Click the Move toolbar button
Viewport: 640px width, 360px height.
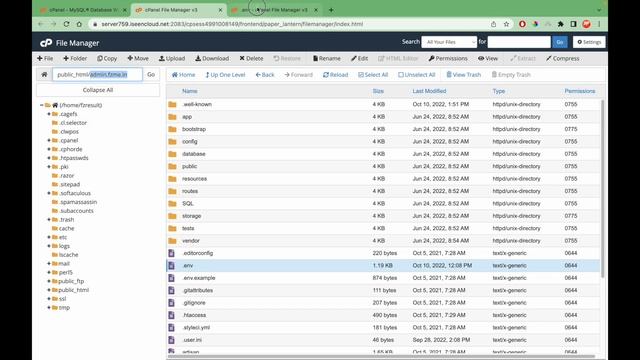pos(138,58)
